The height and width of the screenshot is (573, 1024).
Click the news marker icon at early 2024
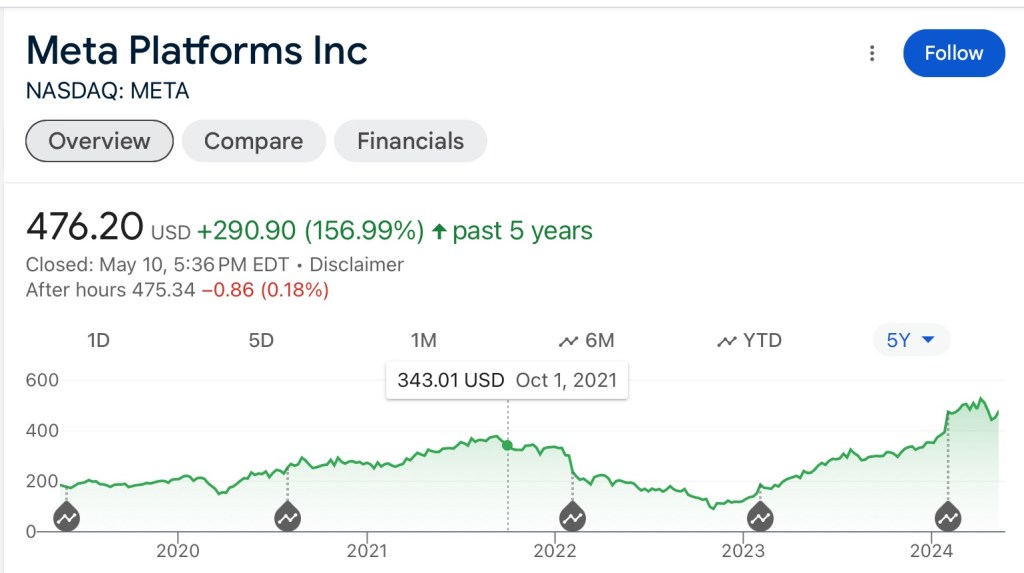tap(947, 517)
